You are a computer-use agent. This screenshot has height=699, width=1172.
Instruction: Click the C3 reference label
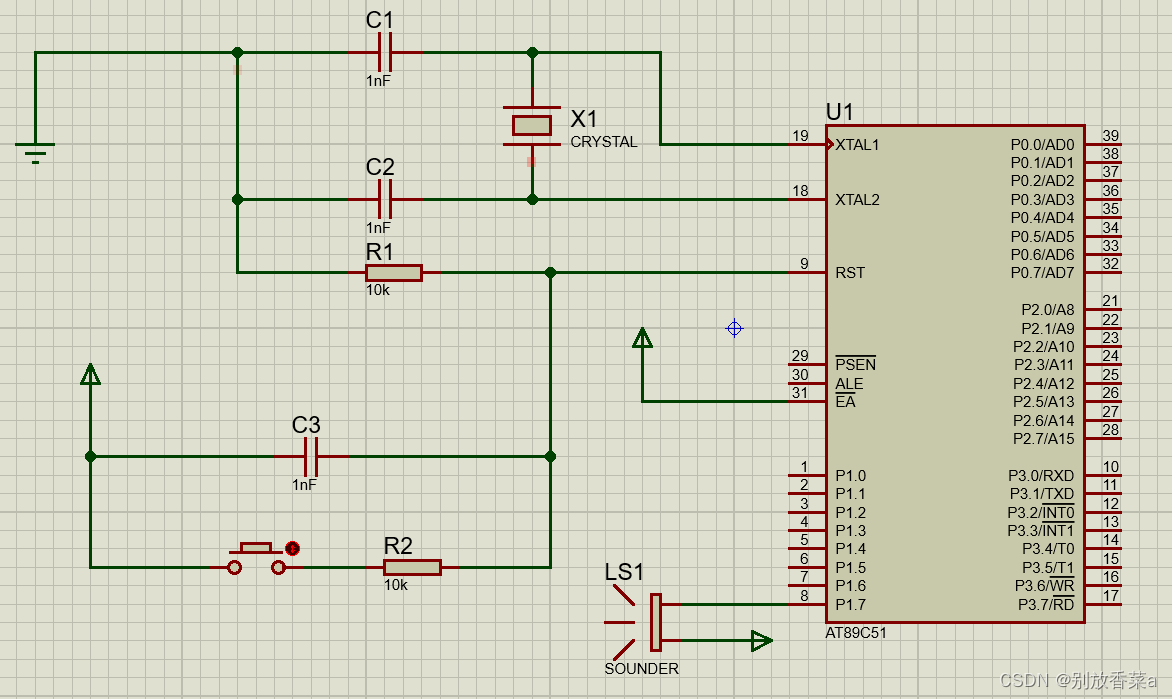point(306,425)
